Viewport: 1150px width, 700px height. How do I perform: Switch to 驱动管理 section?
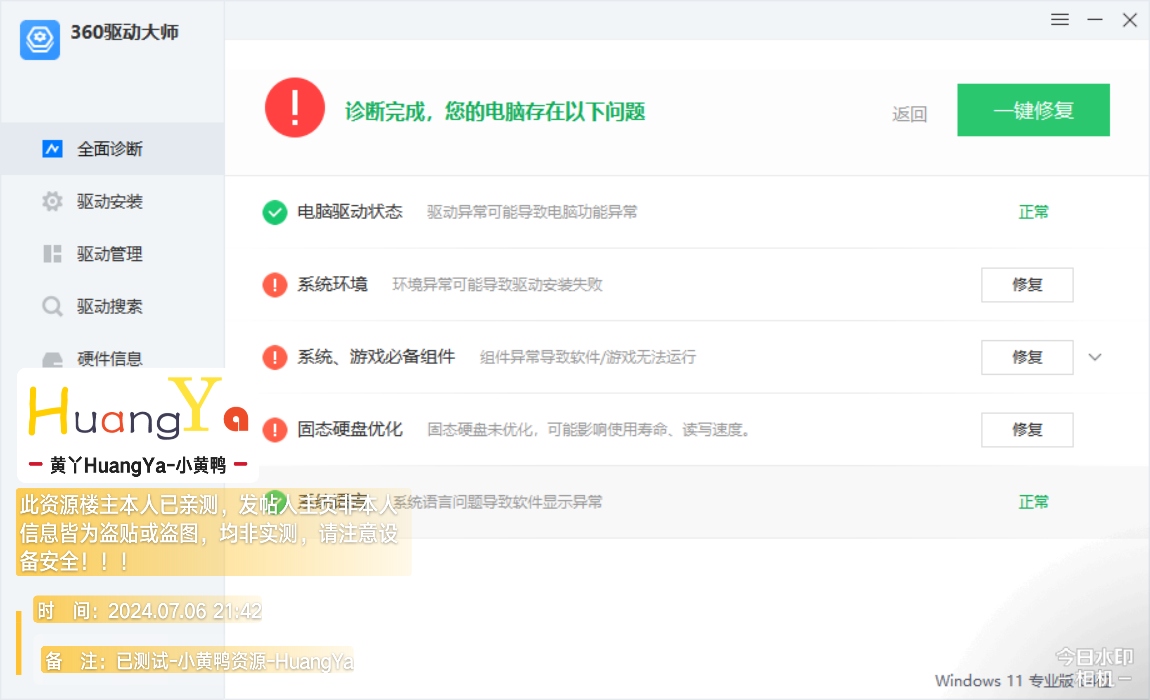112,254
